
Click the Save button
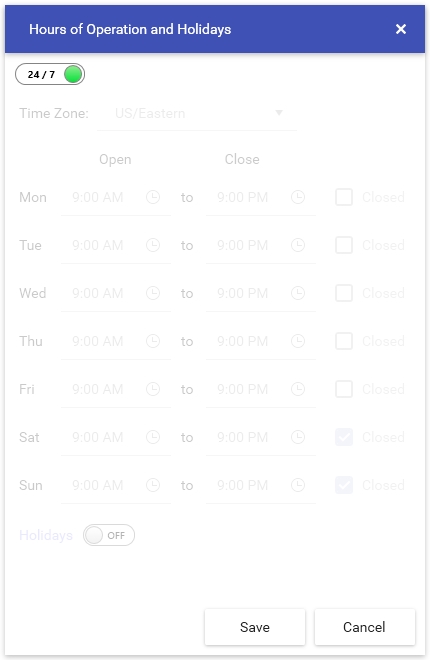(255, 627)
